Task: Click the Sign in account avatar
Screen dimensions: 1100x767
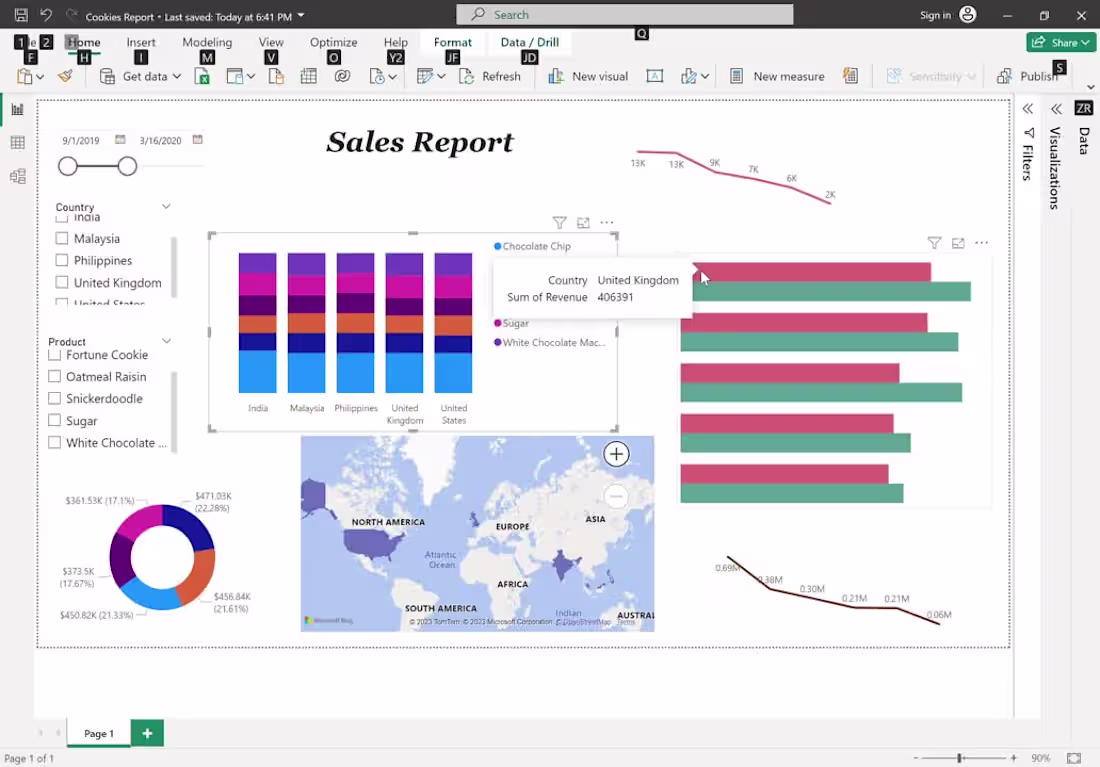Action: click(x=967, y=15)
